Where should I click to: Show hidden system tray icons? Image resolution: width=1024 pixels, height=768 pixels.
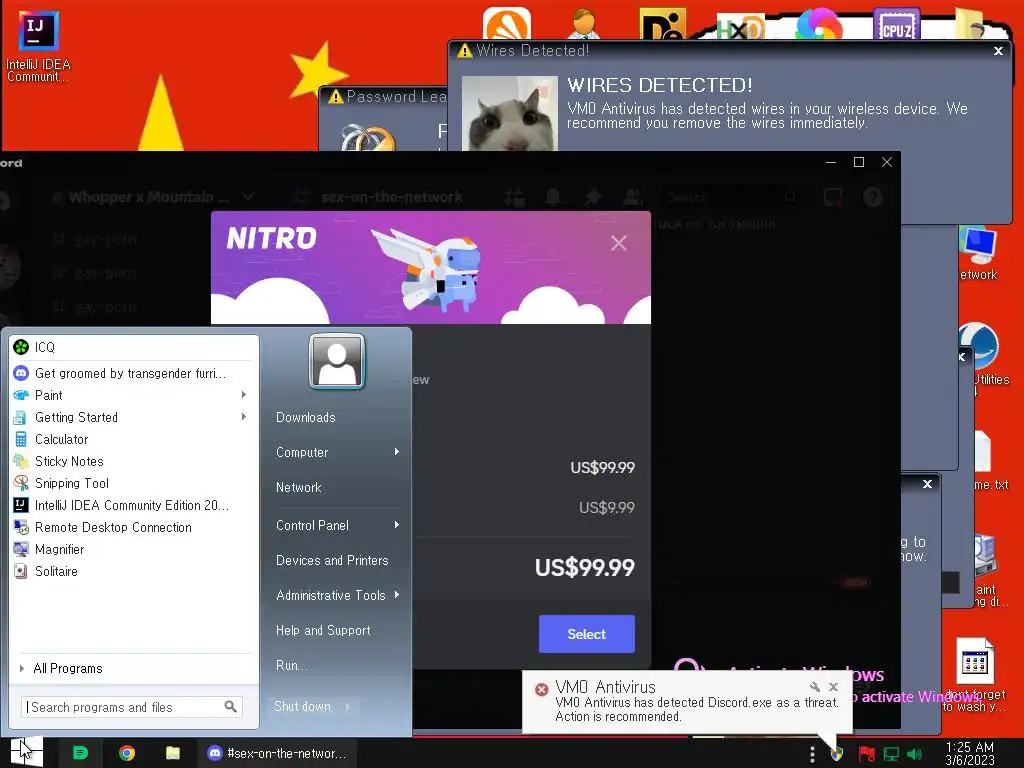(x=812, y=754)
